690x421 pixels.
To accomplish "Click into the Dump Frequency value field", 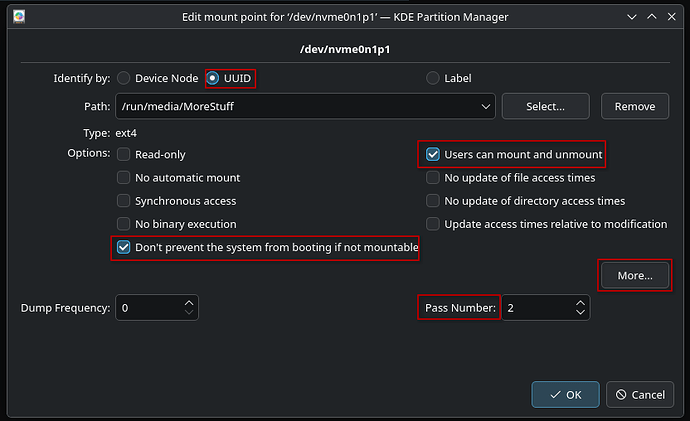I will tap(149, 308).
